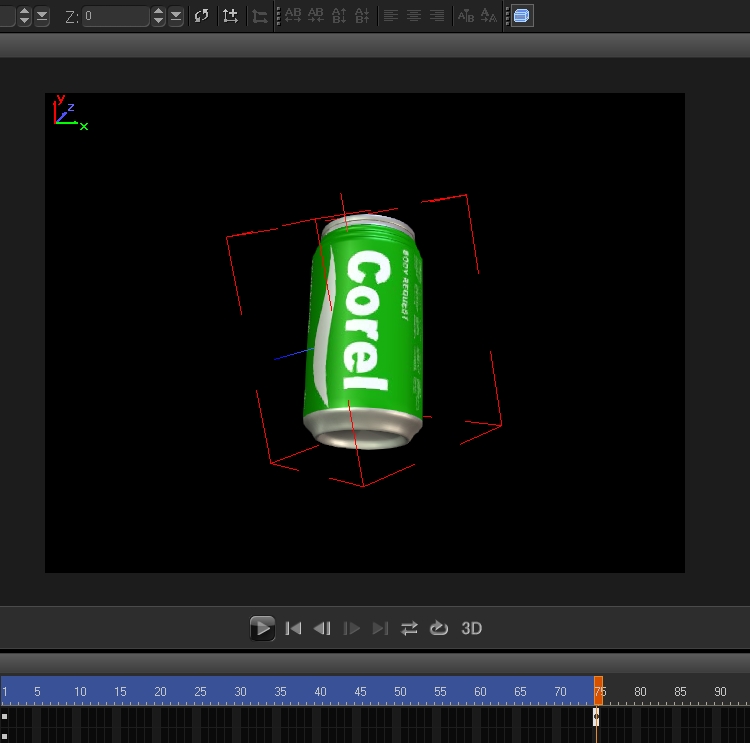
Task: Click the first AB text-size icon
Action: coord(465,16)
